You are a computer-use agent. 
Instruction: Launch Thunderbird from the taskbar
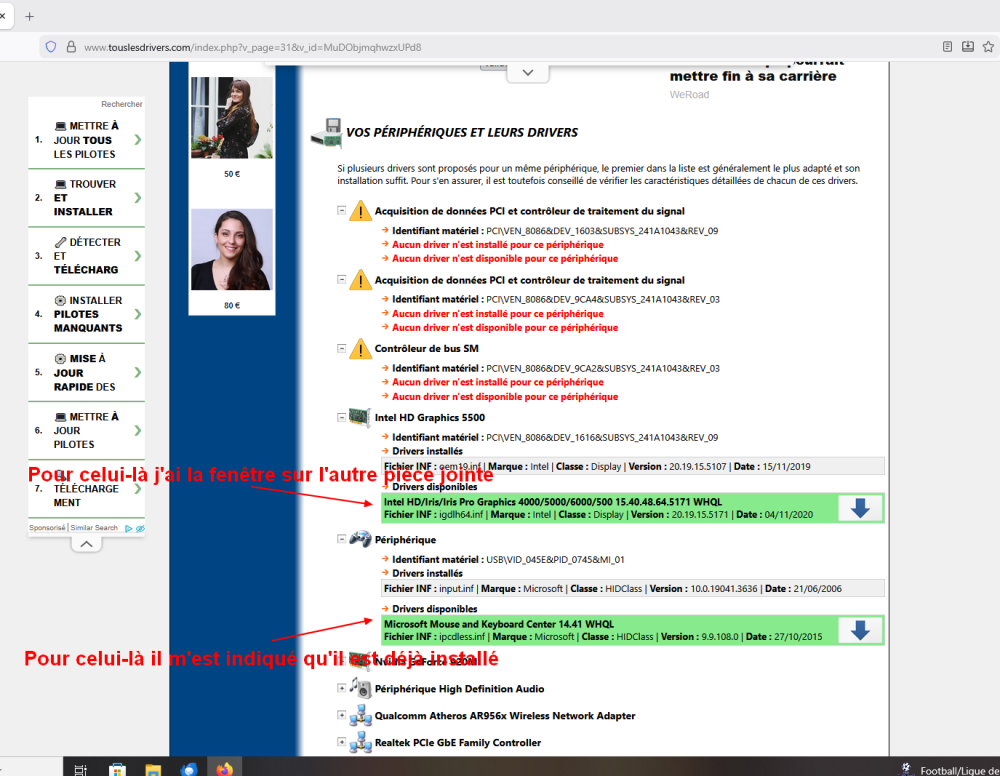point(189,769)
